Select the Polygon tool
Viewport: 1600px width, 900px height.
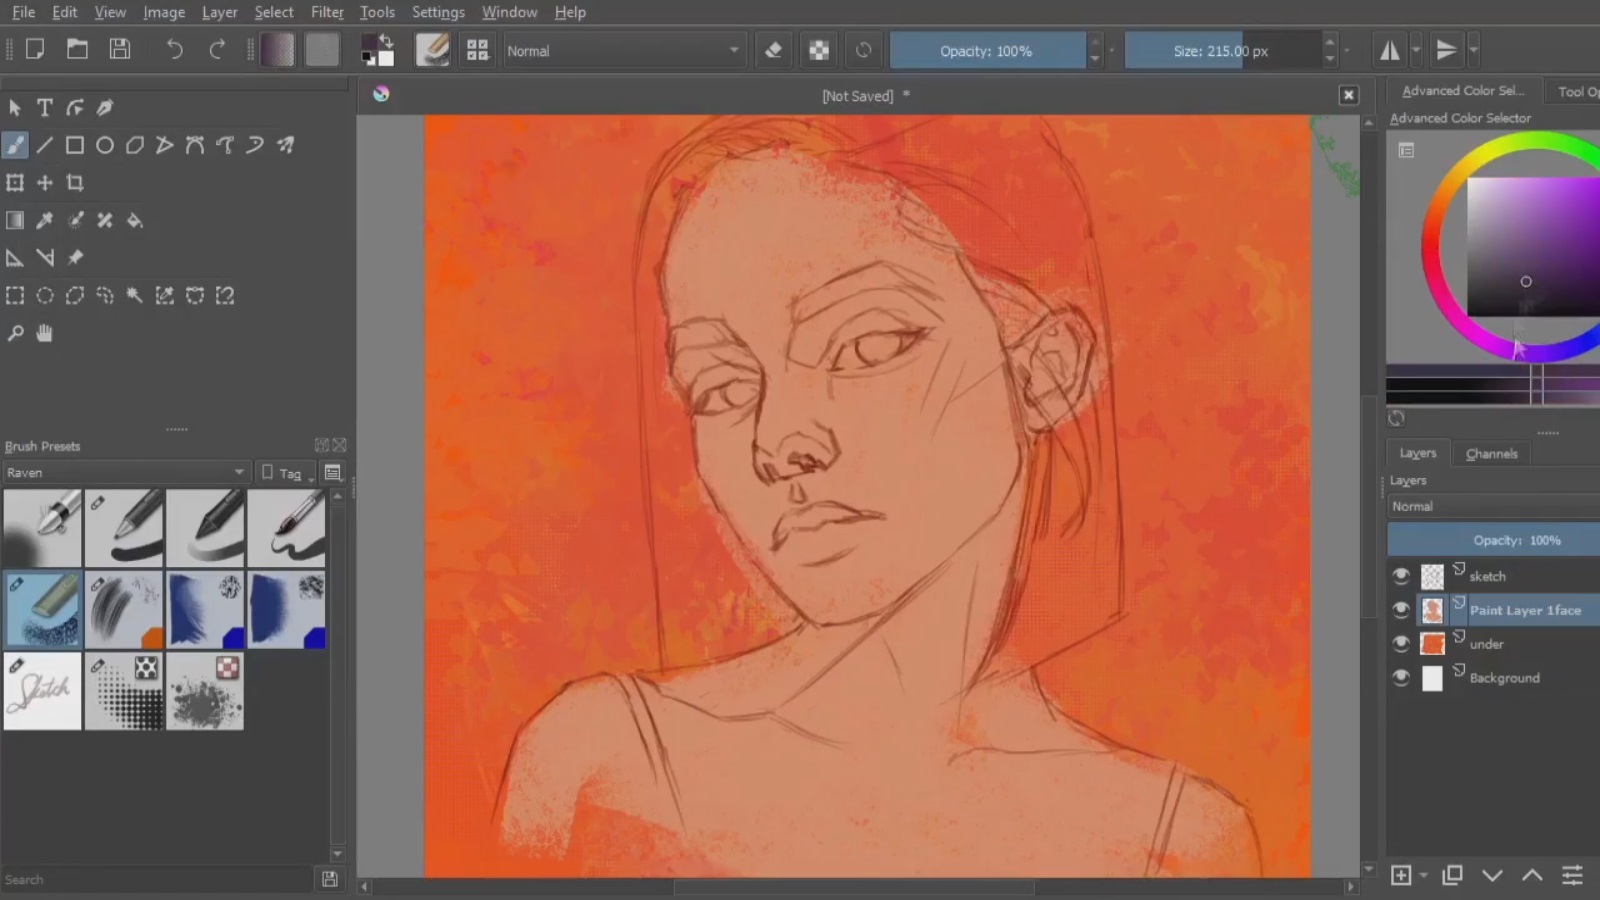pos(135,145)
